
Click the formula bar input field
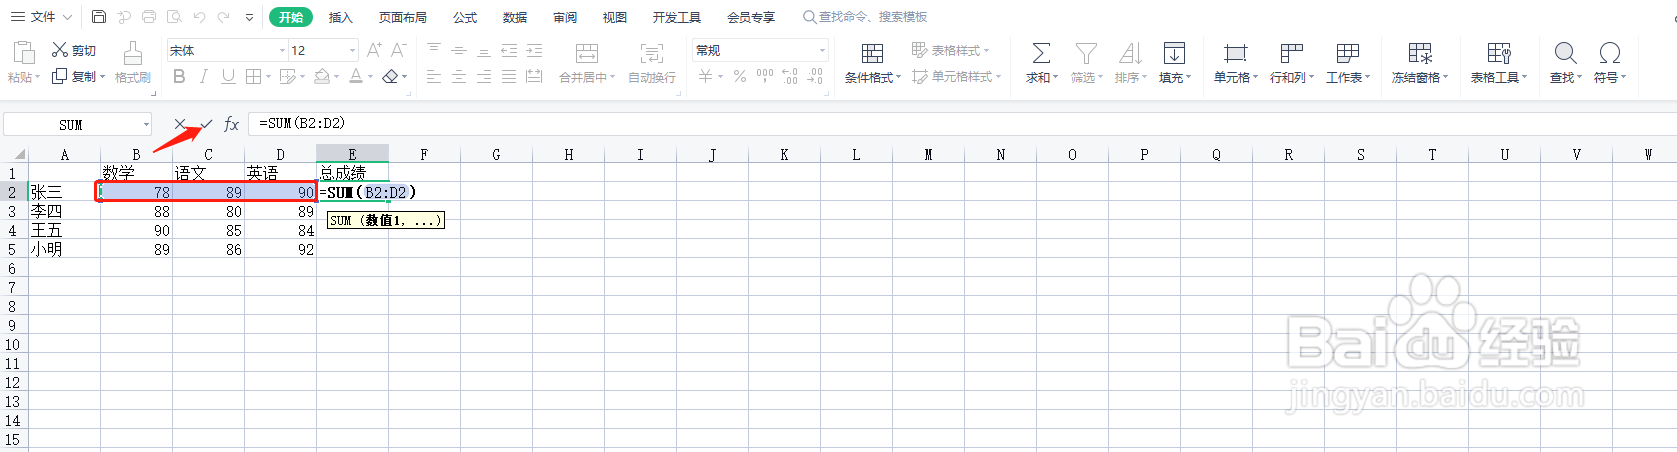tap(960, 124)
